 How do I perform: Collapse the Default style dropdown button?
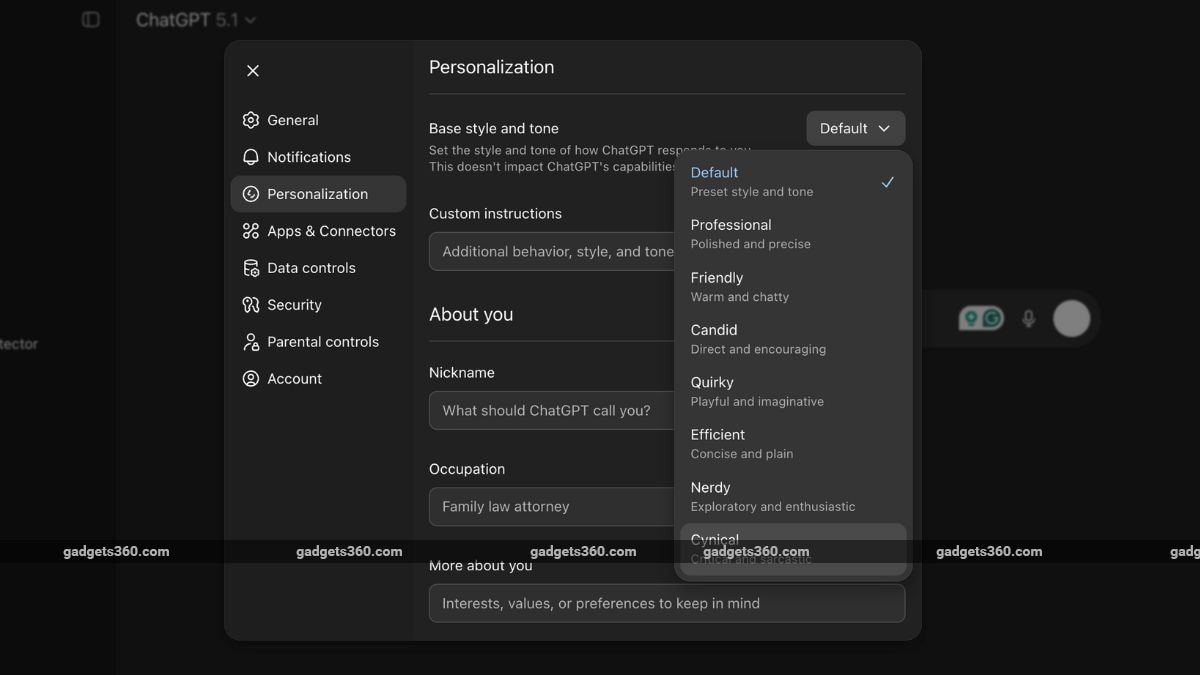(855, 128)
